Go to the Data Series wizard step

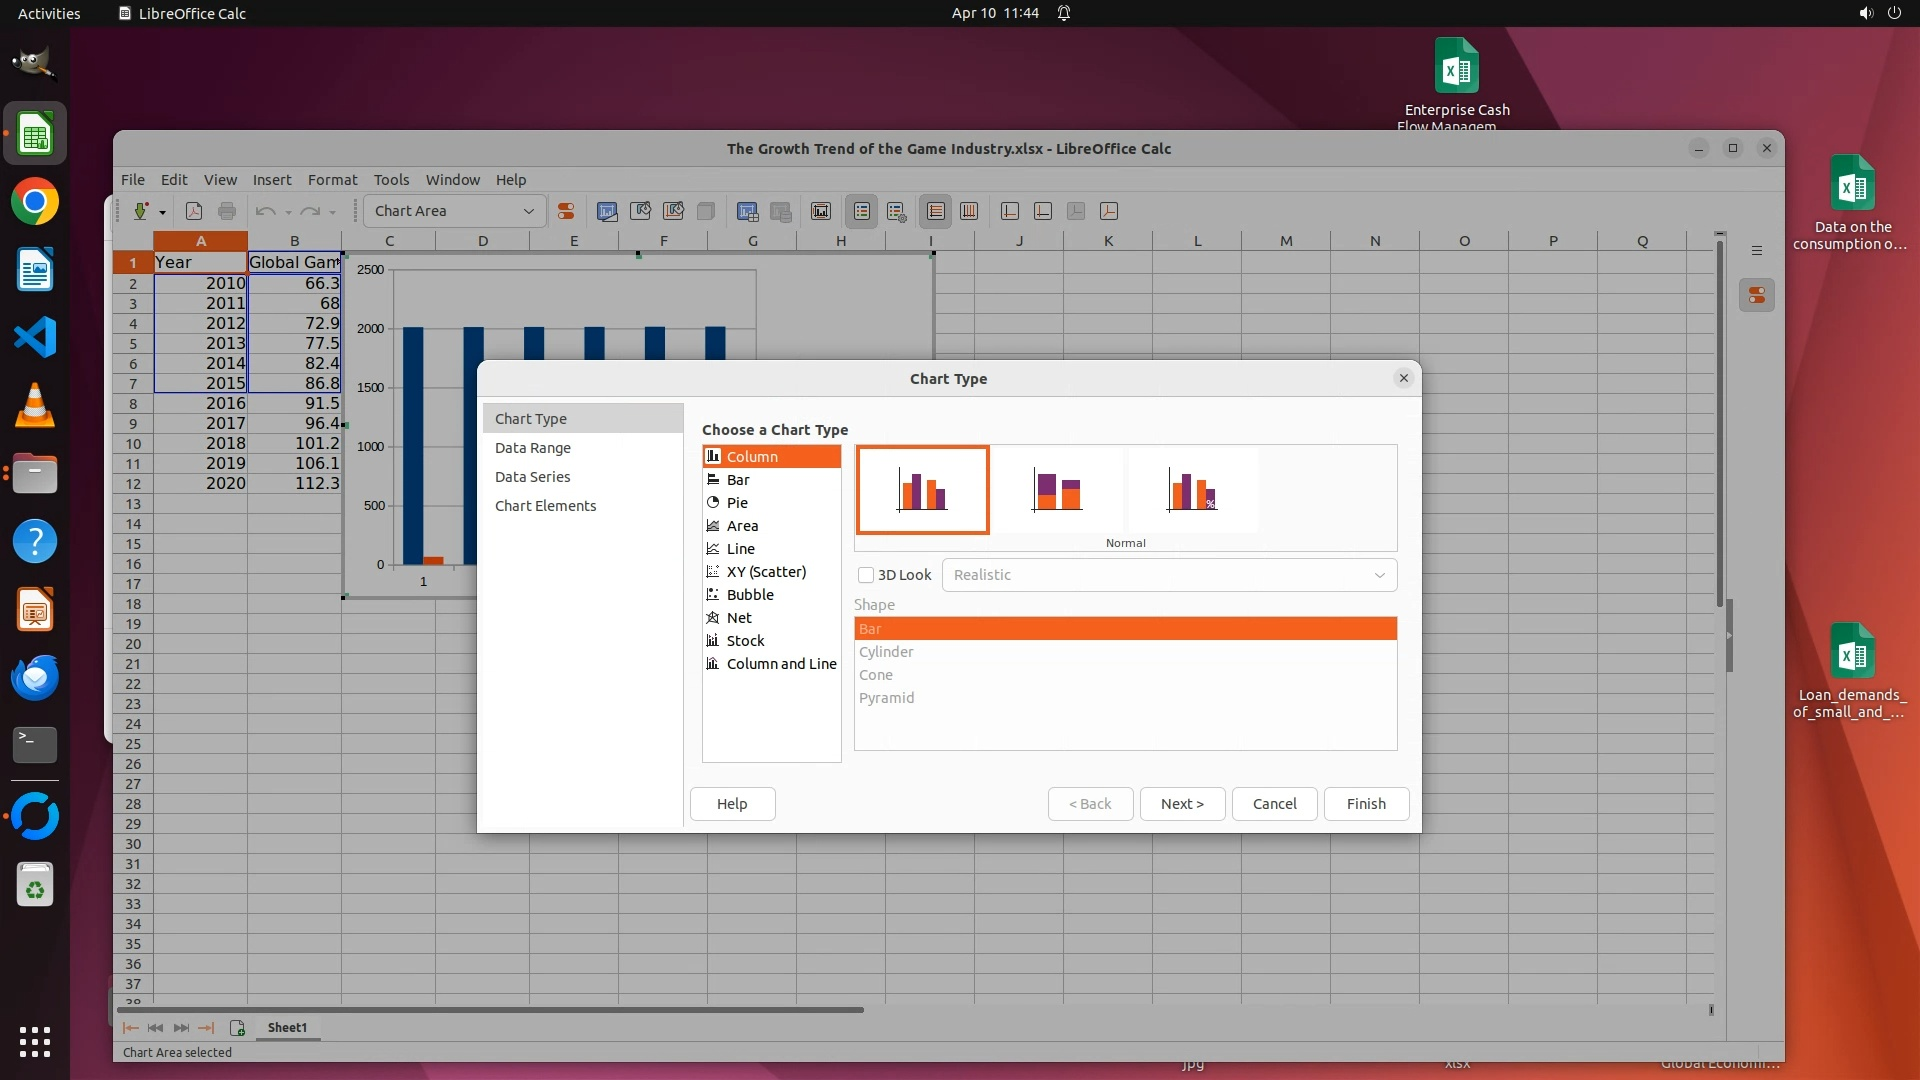pos(532,477)
